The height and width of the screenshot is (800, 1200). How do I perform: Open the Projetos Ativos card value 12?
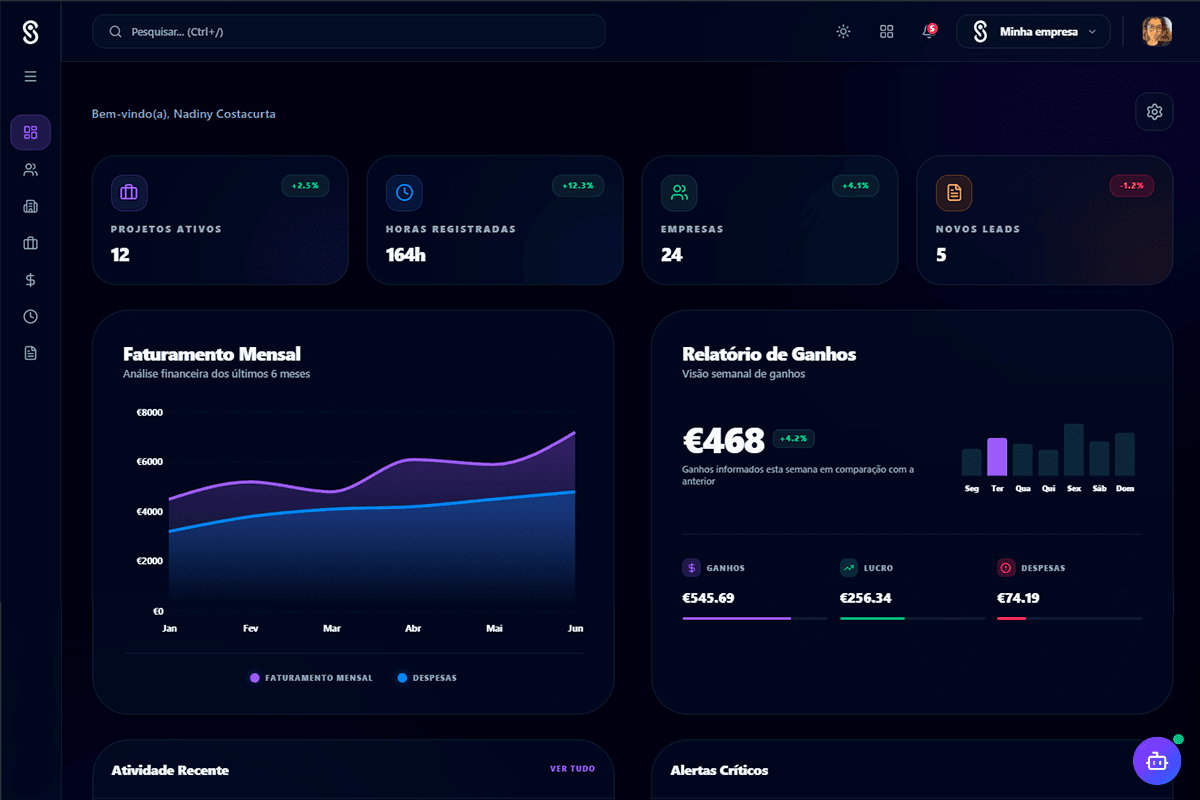tap(120, 255)
